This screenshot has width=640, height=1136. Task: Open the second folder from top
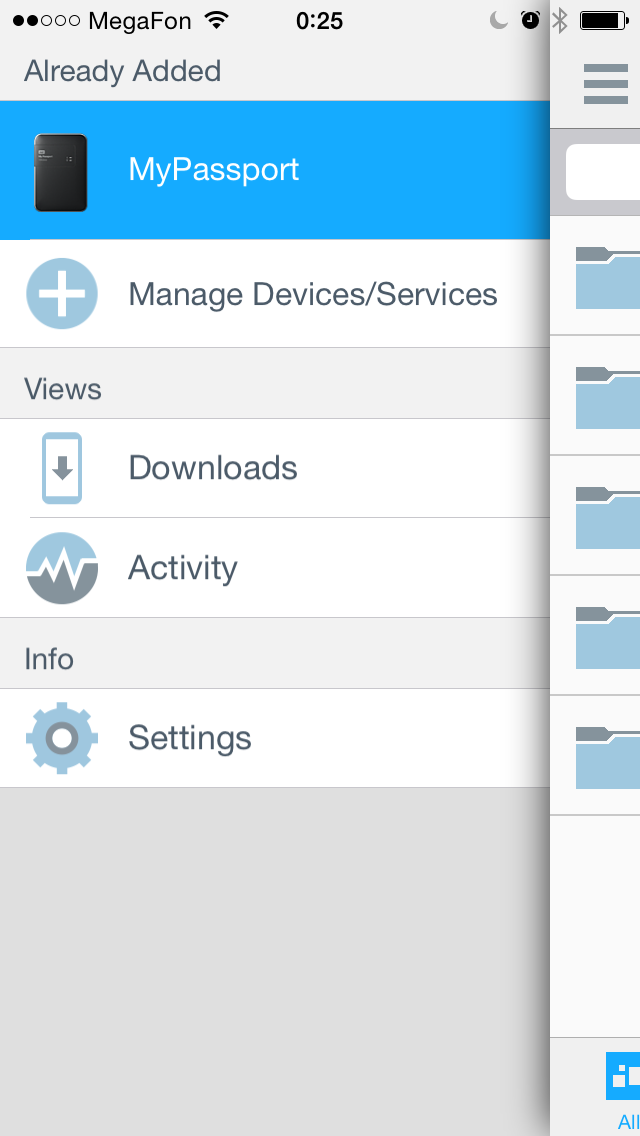[x=608, y=396]
